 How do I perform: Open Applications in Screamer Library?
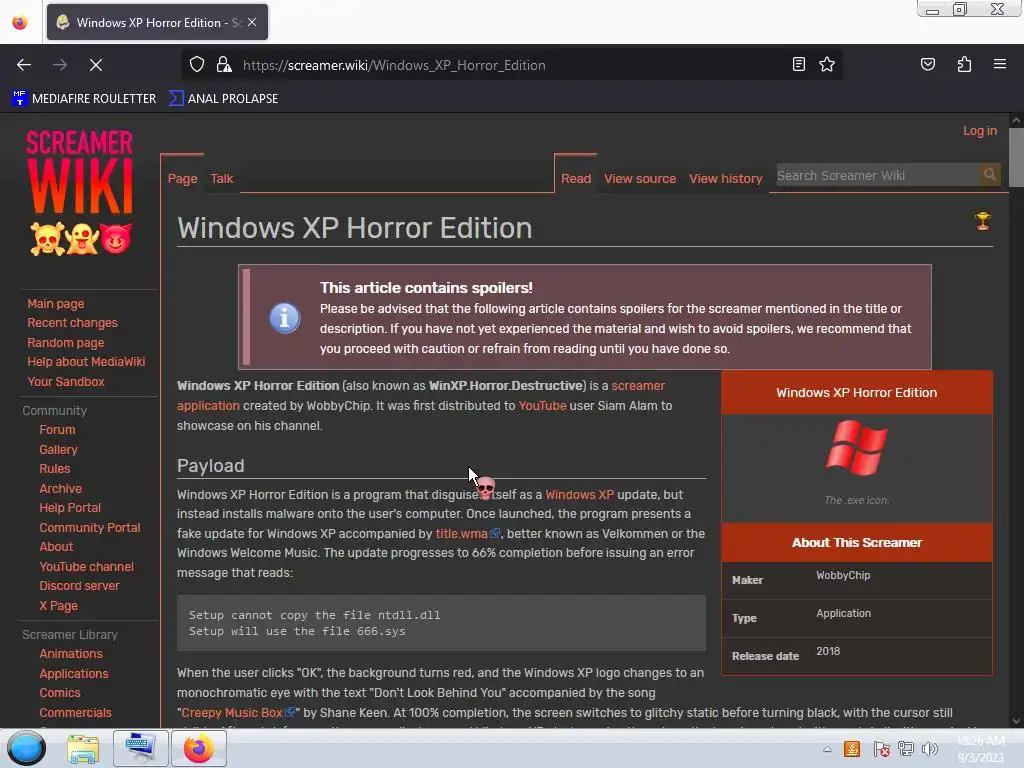pyautogui.click(x=74, y=673)
